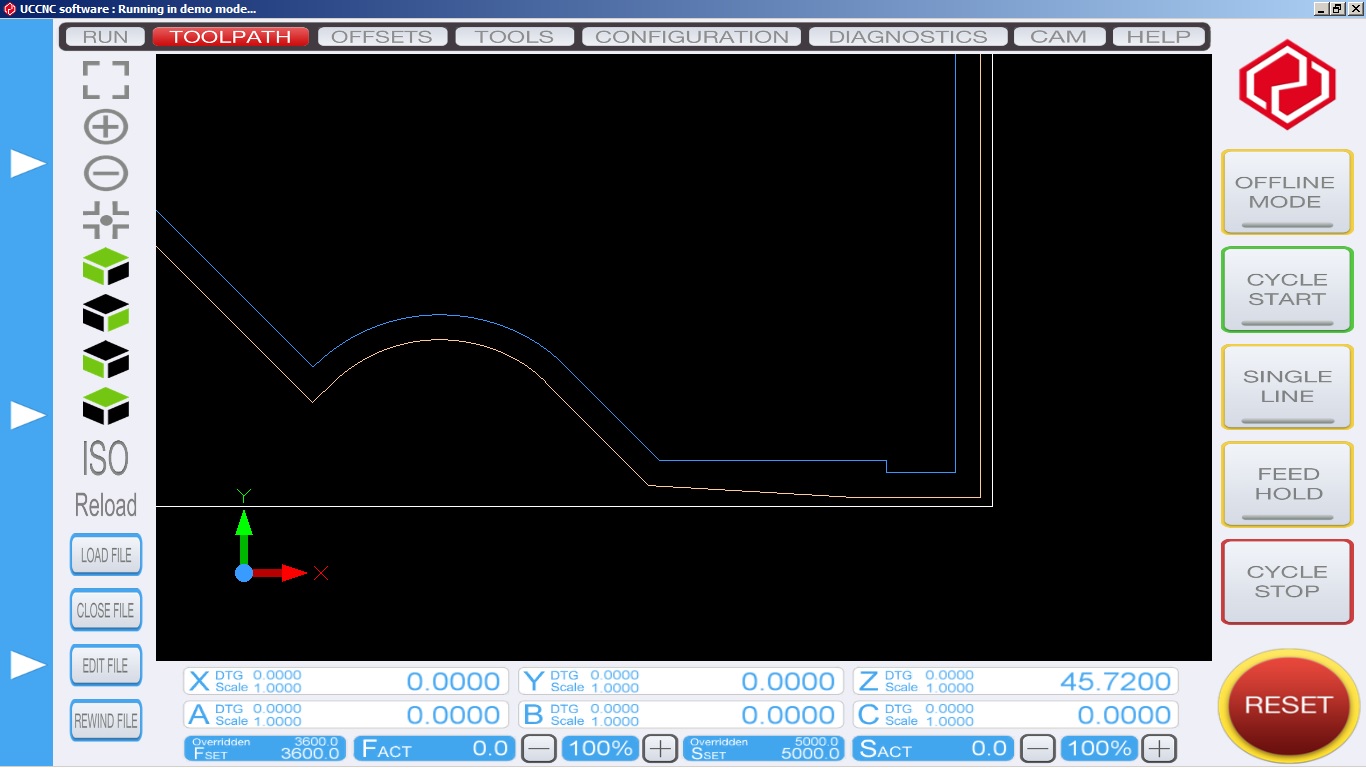Click the middle white arrow on blue sidebar
This screenshot has width=1366, height=768.
pos(28,415)
